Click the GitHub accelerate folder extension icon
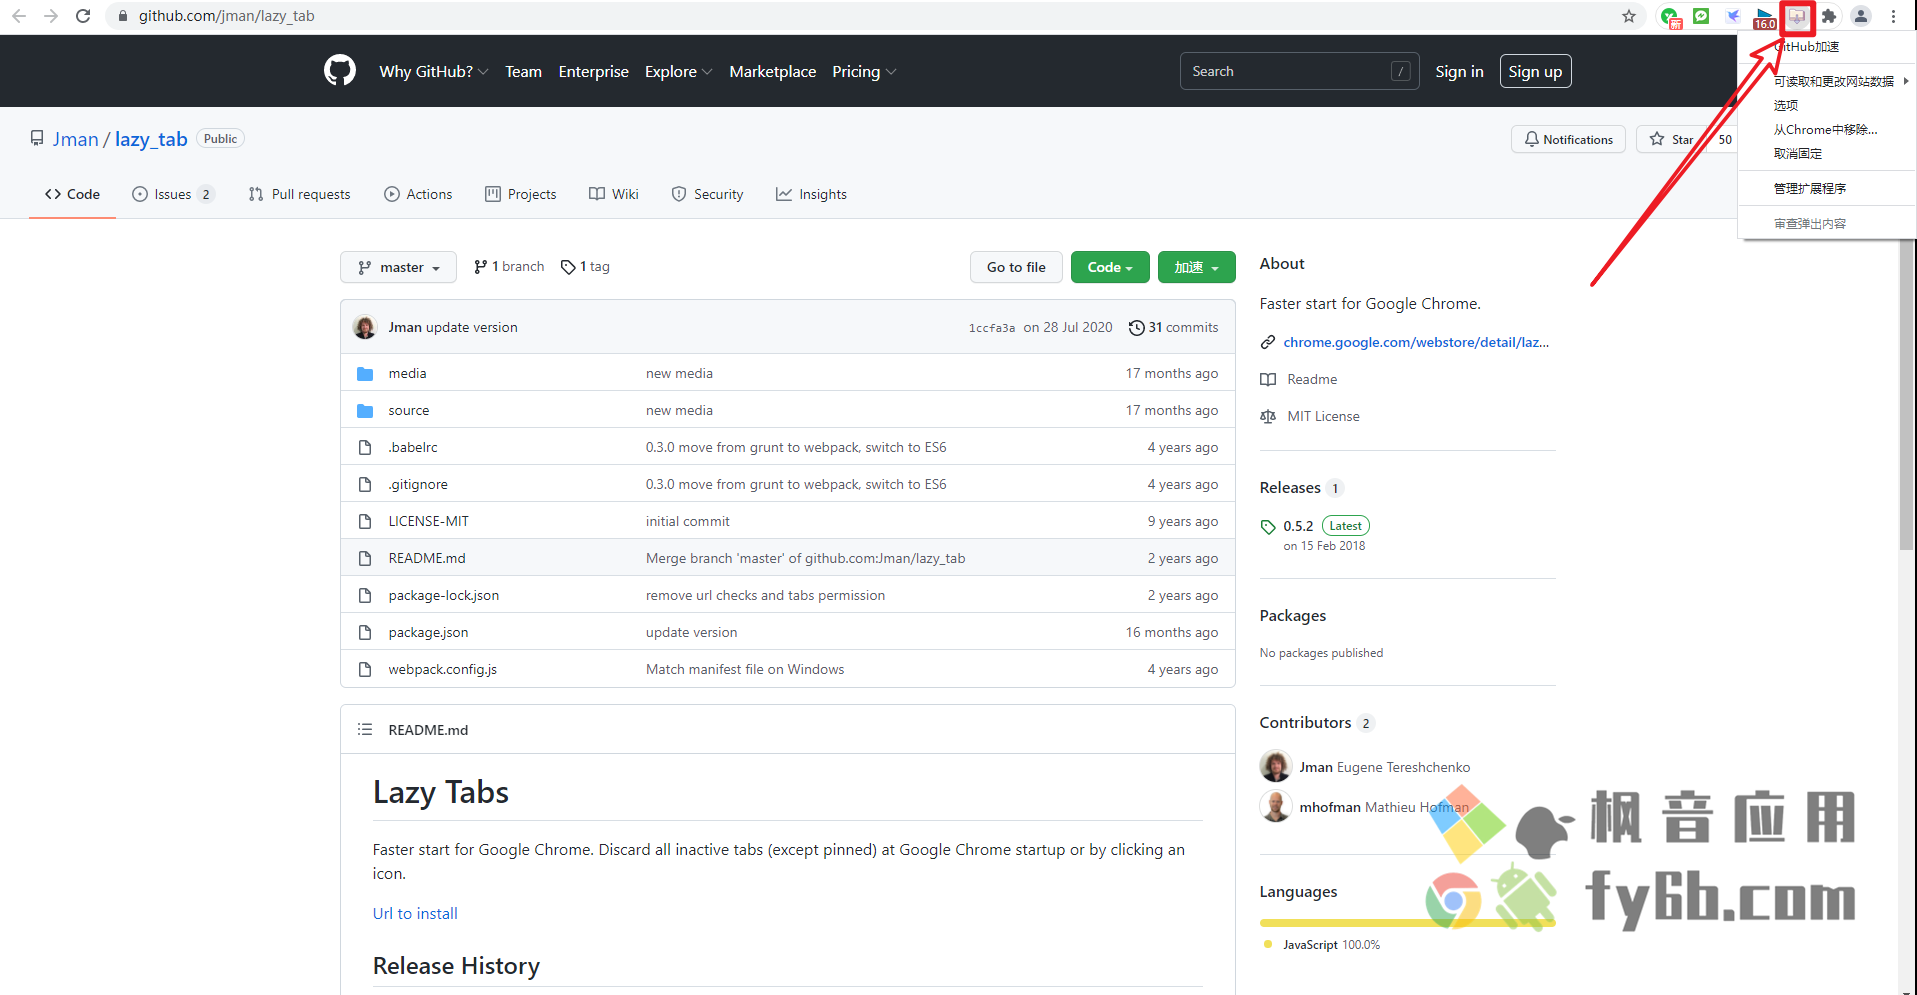This screenshot has width=1917, height=995. pos(1797,16)
